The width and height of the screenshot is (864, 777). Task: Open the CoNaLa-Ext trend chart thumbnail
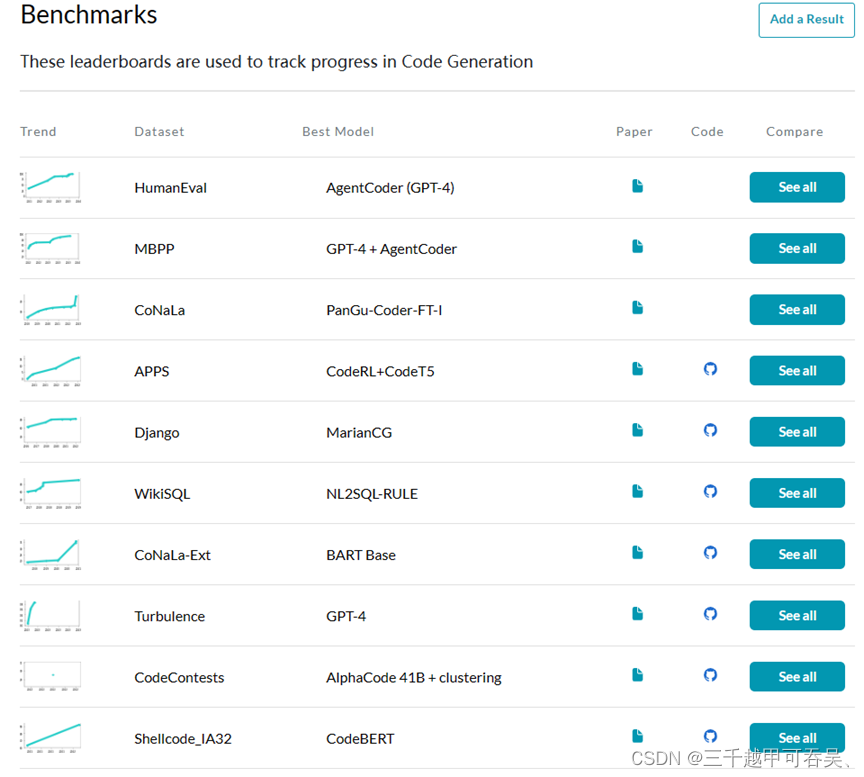pos(51,554)
